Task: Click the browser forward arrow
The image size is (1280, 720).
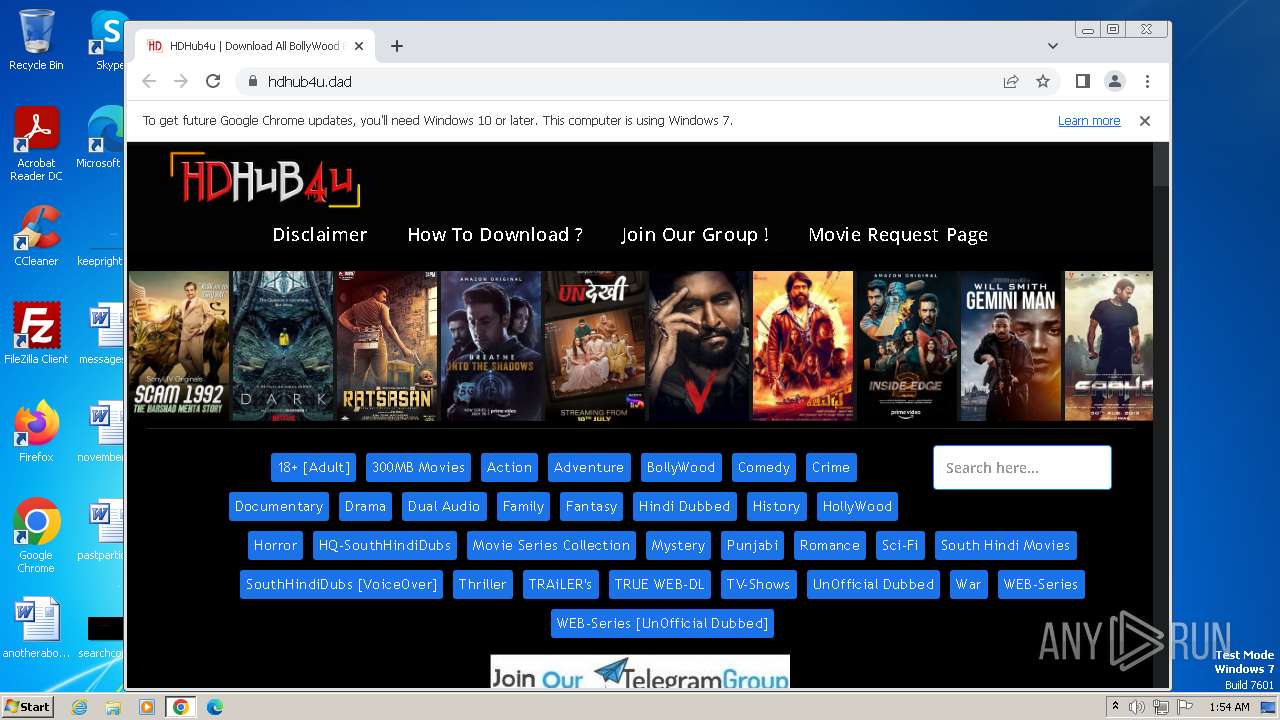Action: click(x=181, y=81)
